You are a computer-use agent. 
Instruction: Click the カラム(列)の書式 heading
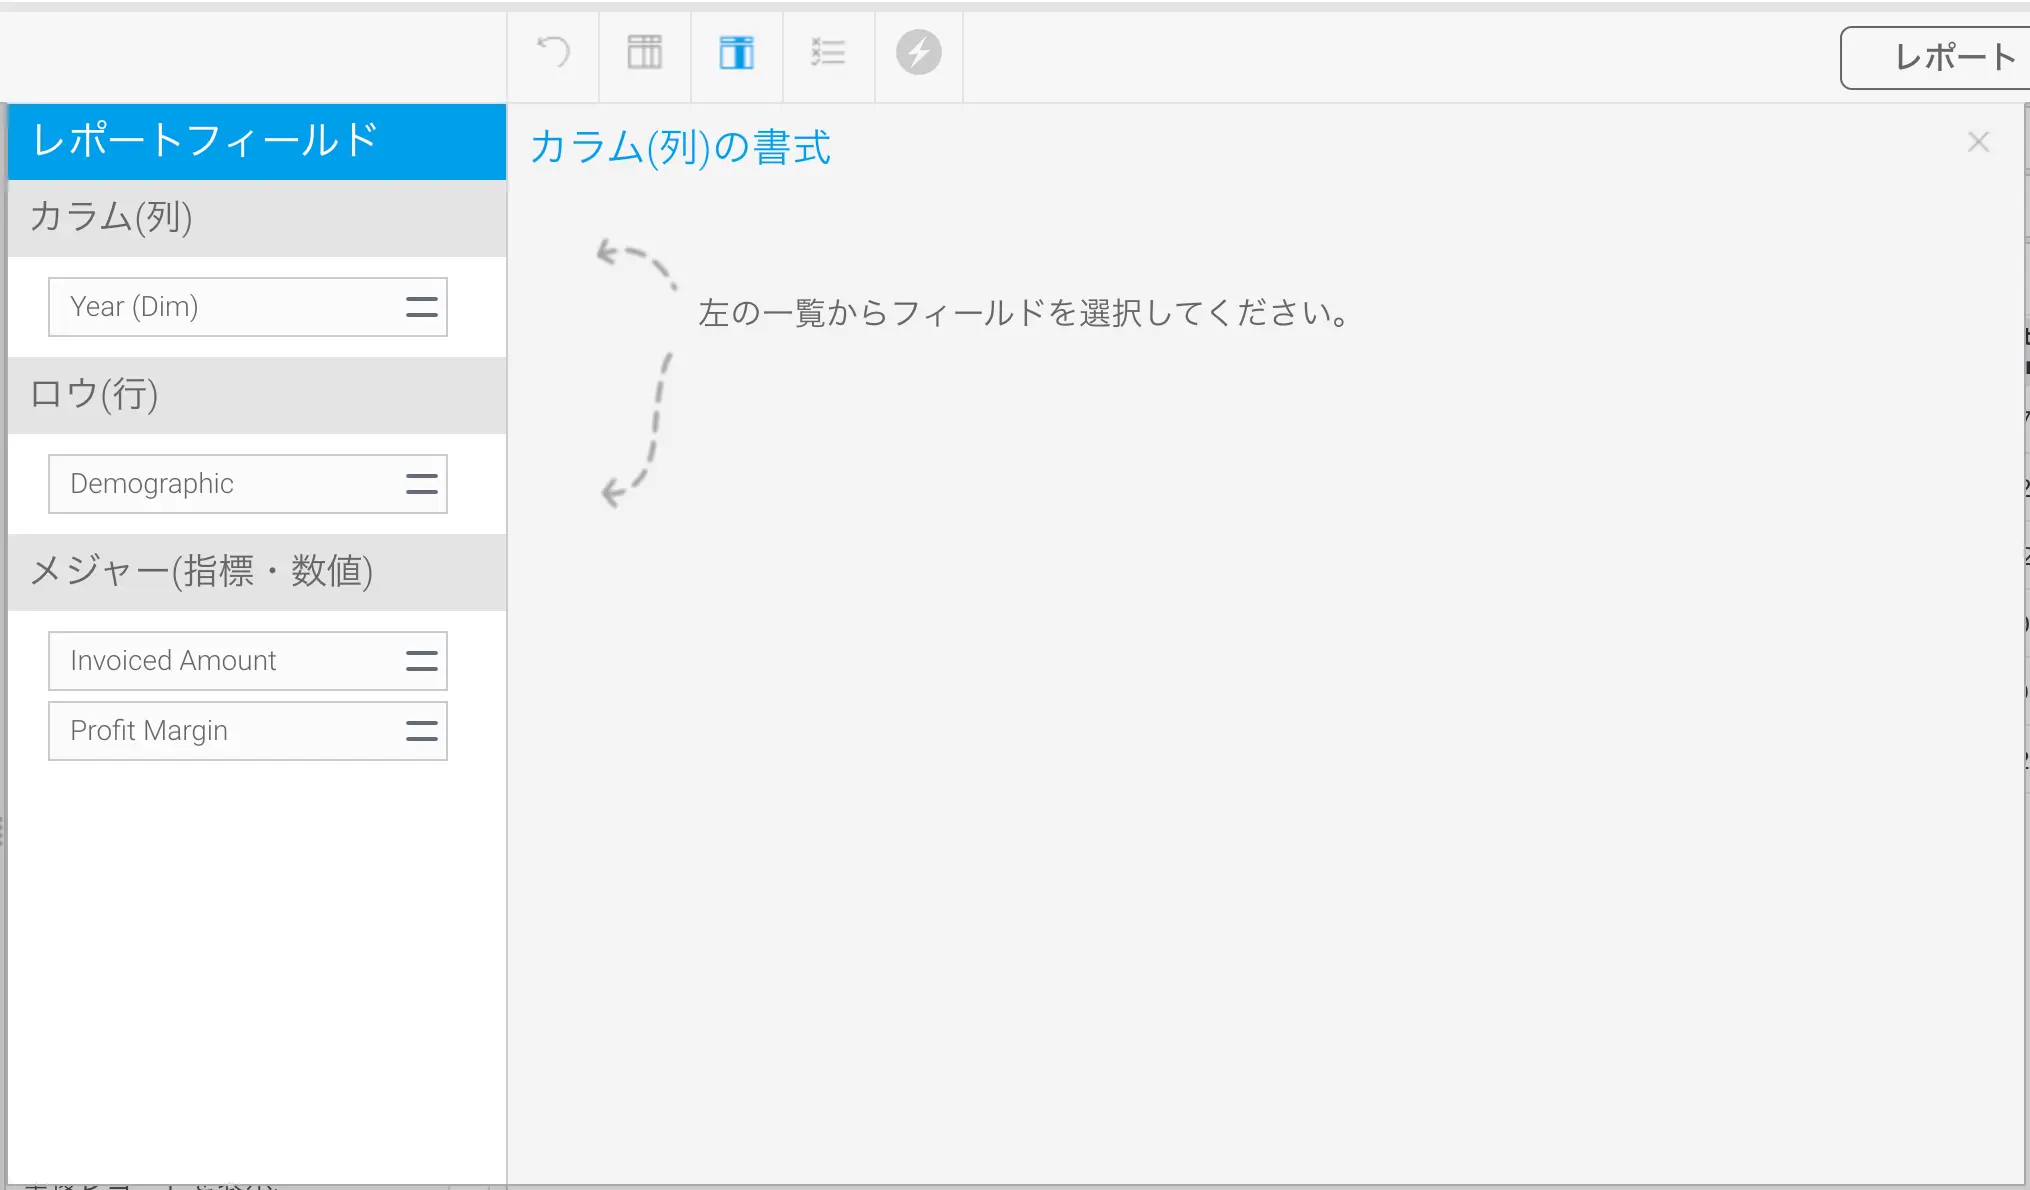pos(680,148)
